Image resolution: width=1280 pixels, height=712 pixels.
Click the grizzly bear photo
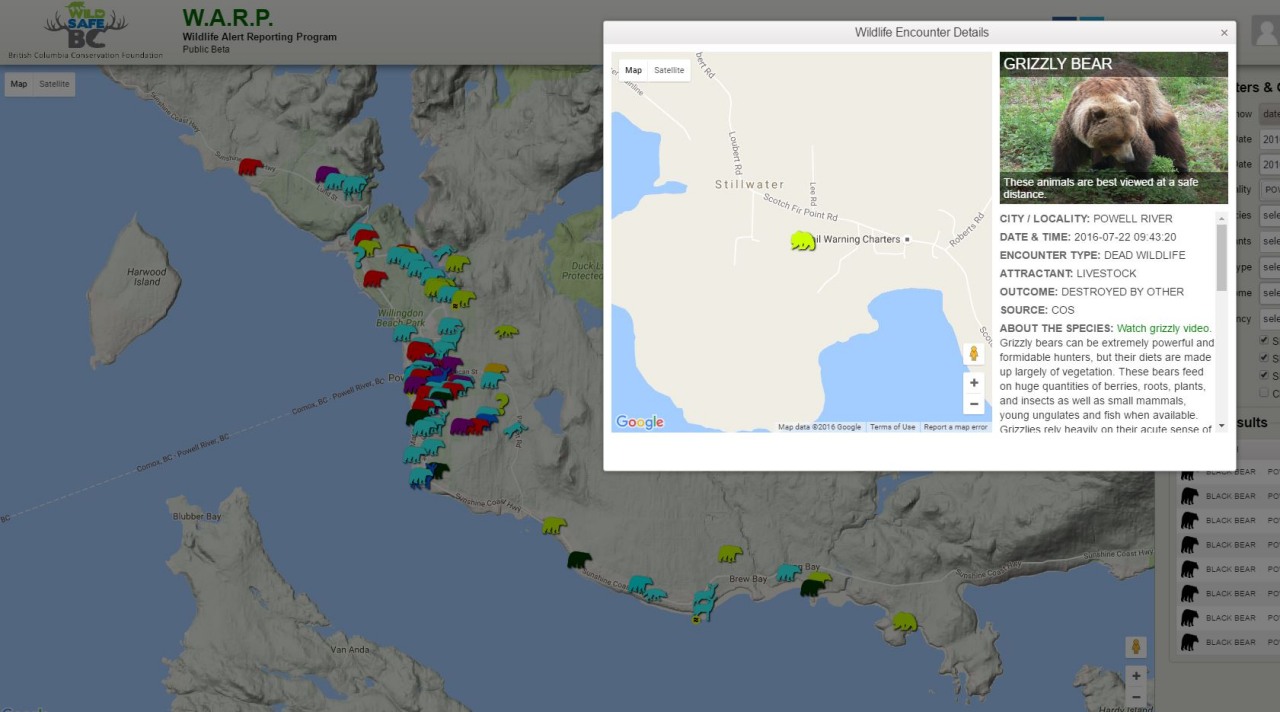click(x=1113, y=127)
